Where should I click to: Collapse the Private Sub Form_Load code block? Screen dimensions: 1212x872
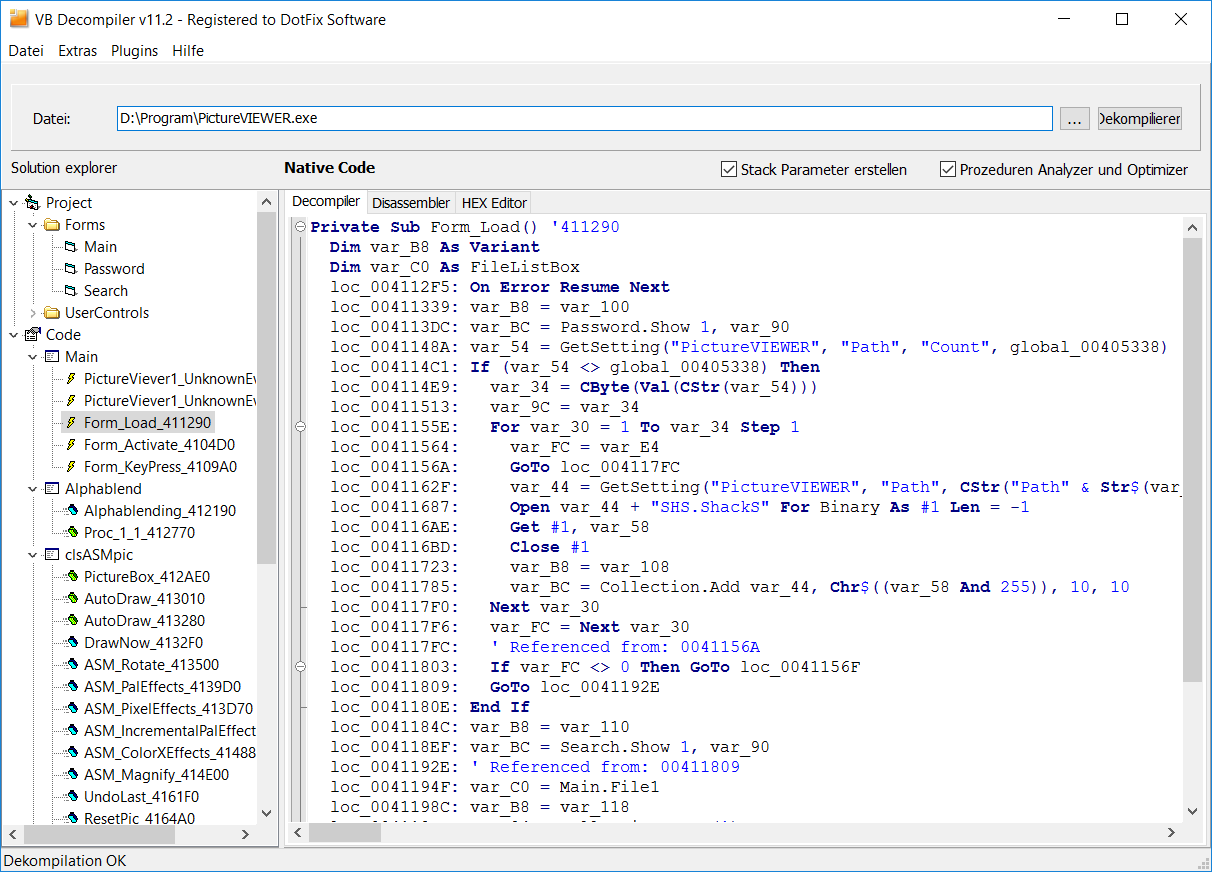(x=300, y=227)
